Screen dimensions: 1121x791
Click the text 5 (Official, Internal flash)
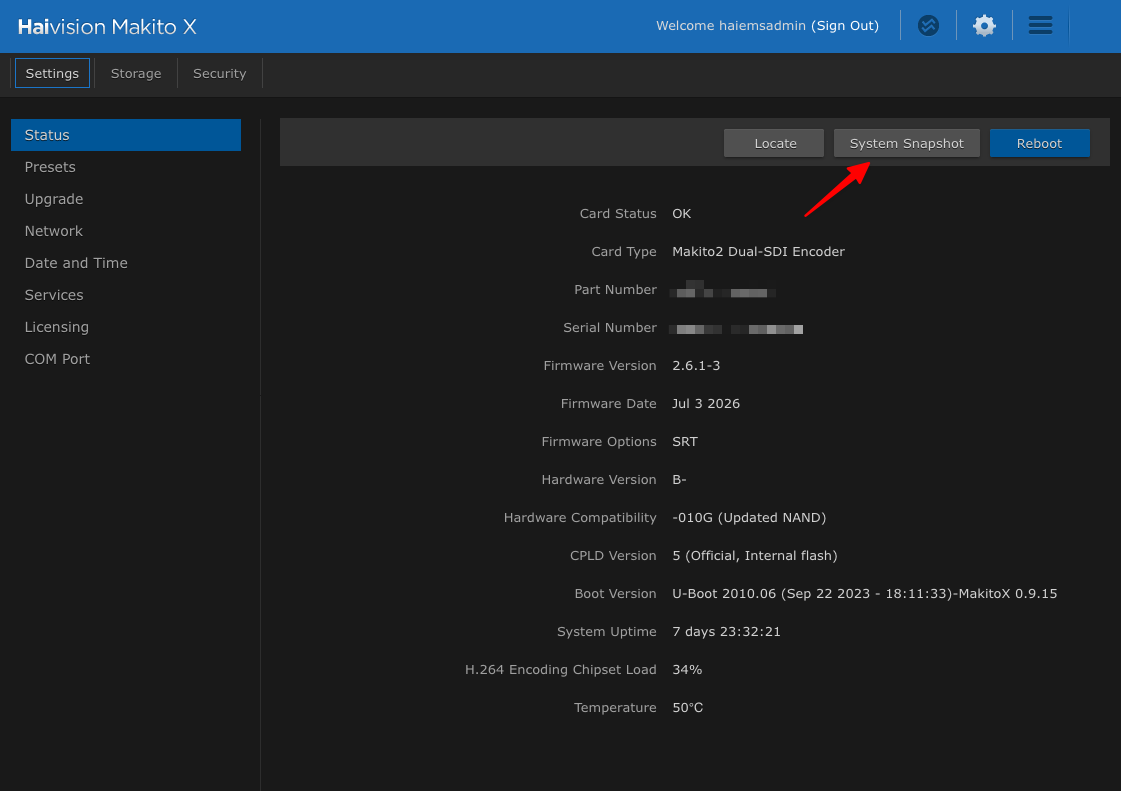[x=754, y=556]
